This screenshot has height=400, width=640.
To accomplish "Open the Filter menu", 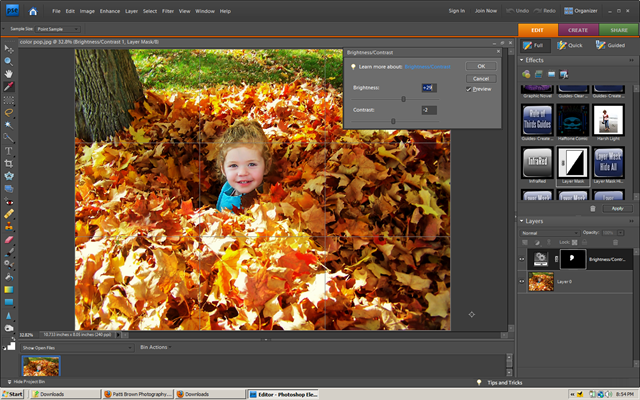I will (x=168, y=11).
